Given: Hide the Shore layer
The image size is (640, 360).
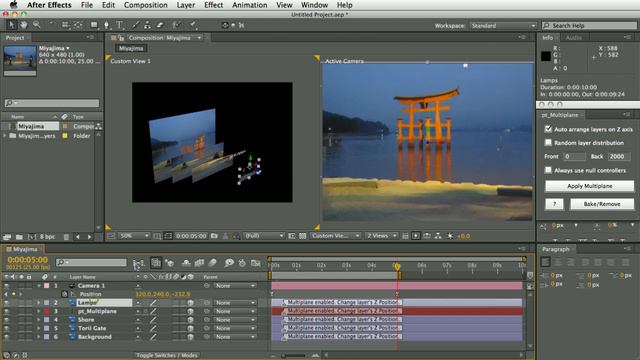Looking at the screenshot, I should (7, 320).
